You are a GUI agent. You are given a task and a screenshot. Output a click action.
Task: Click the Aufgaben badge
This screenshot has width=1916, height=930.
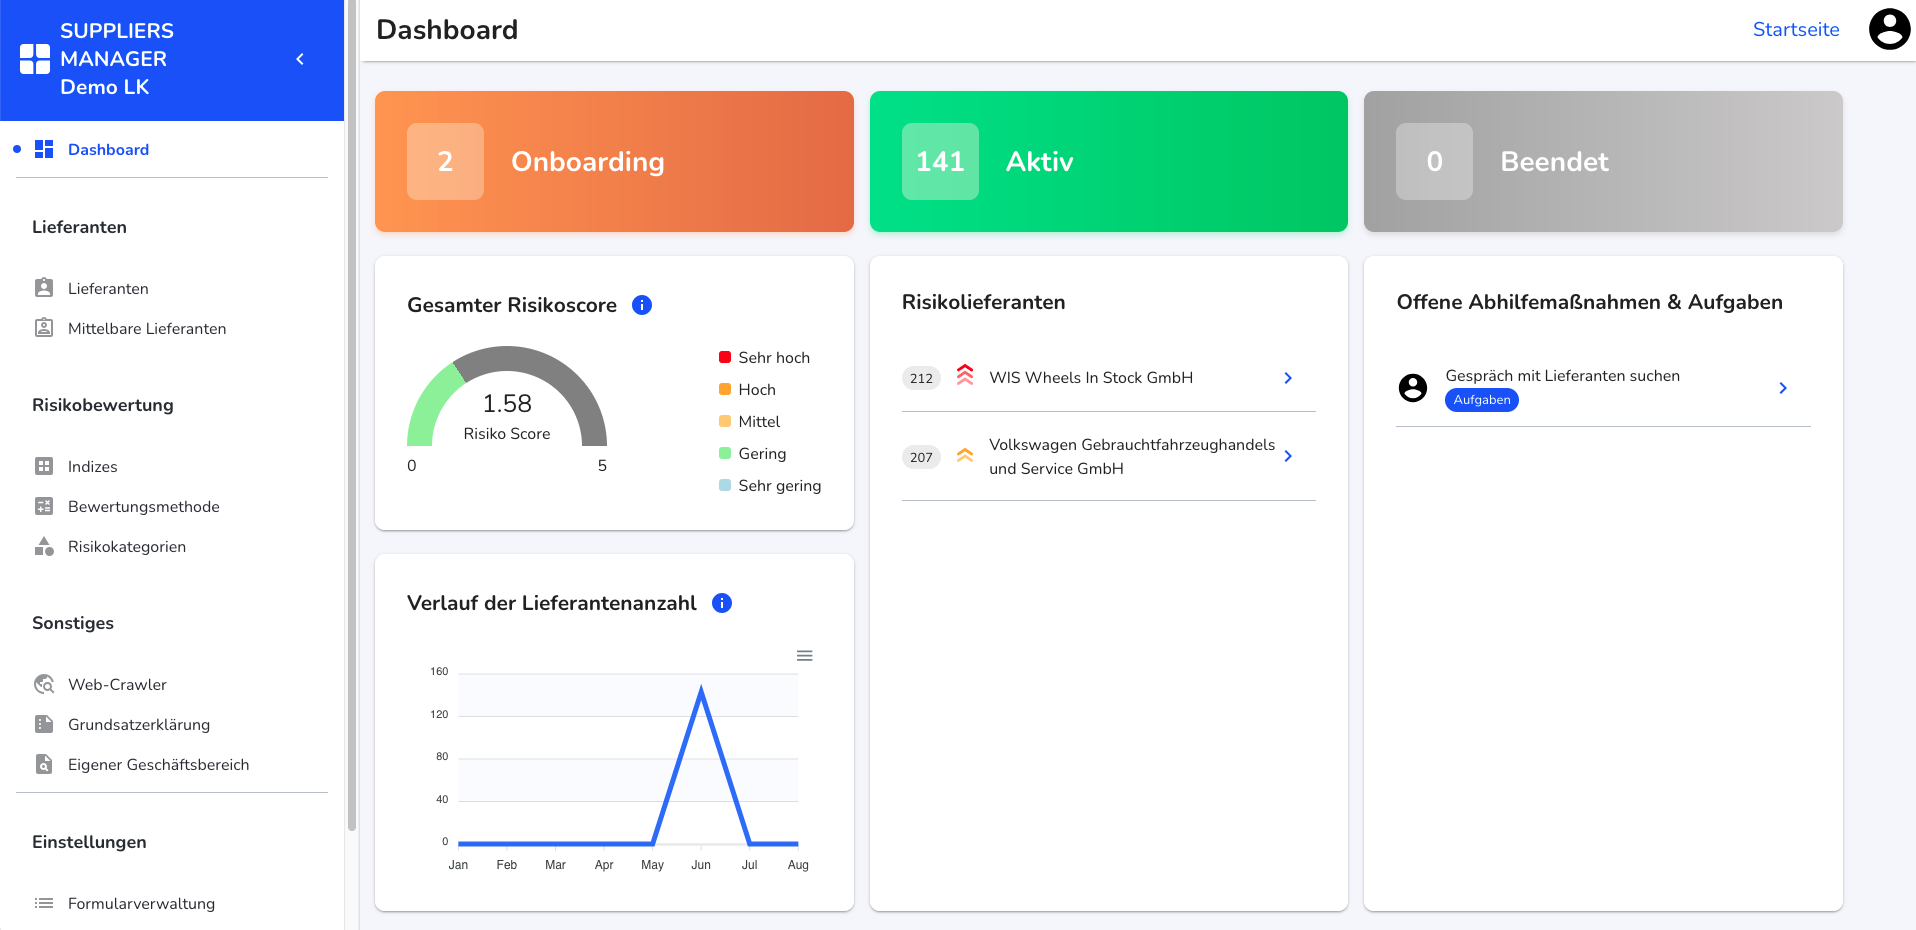click(x=1482, y=400)
